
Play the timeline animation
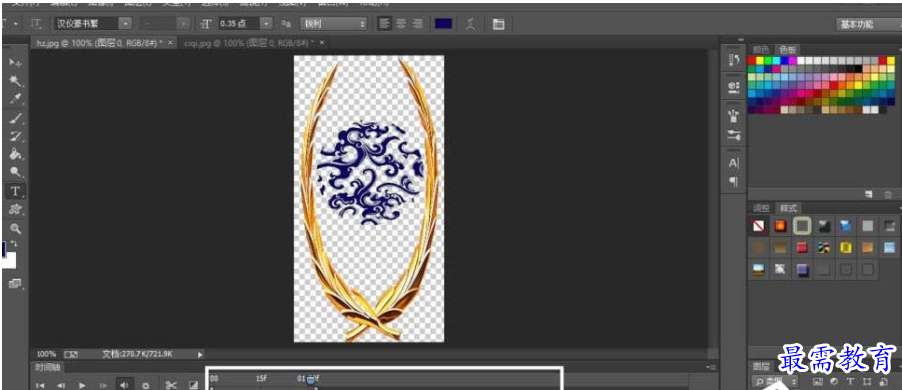82,385
